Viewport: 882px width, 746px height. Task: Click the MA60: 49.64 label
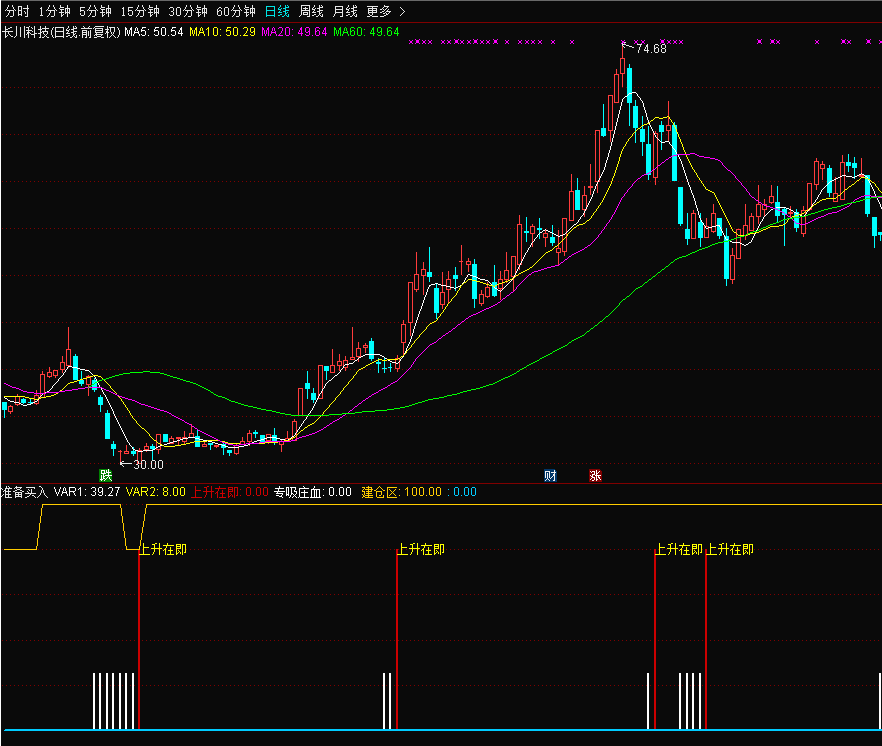pos(366,32)
